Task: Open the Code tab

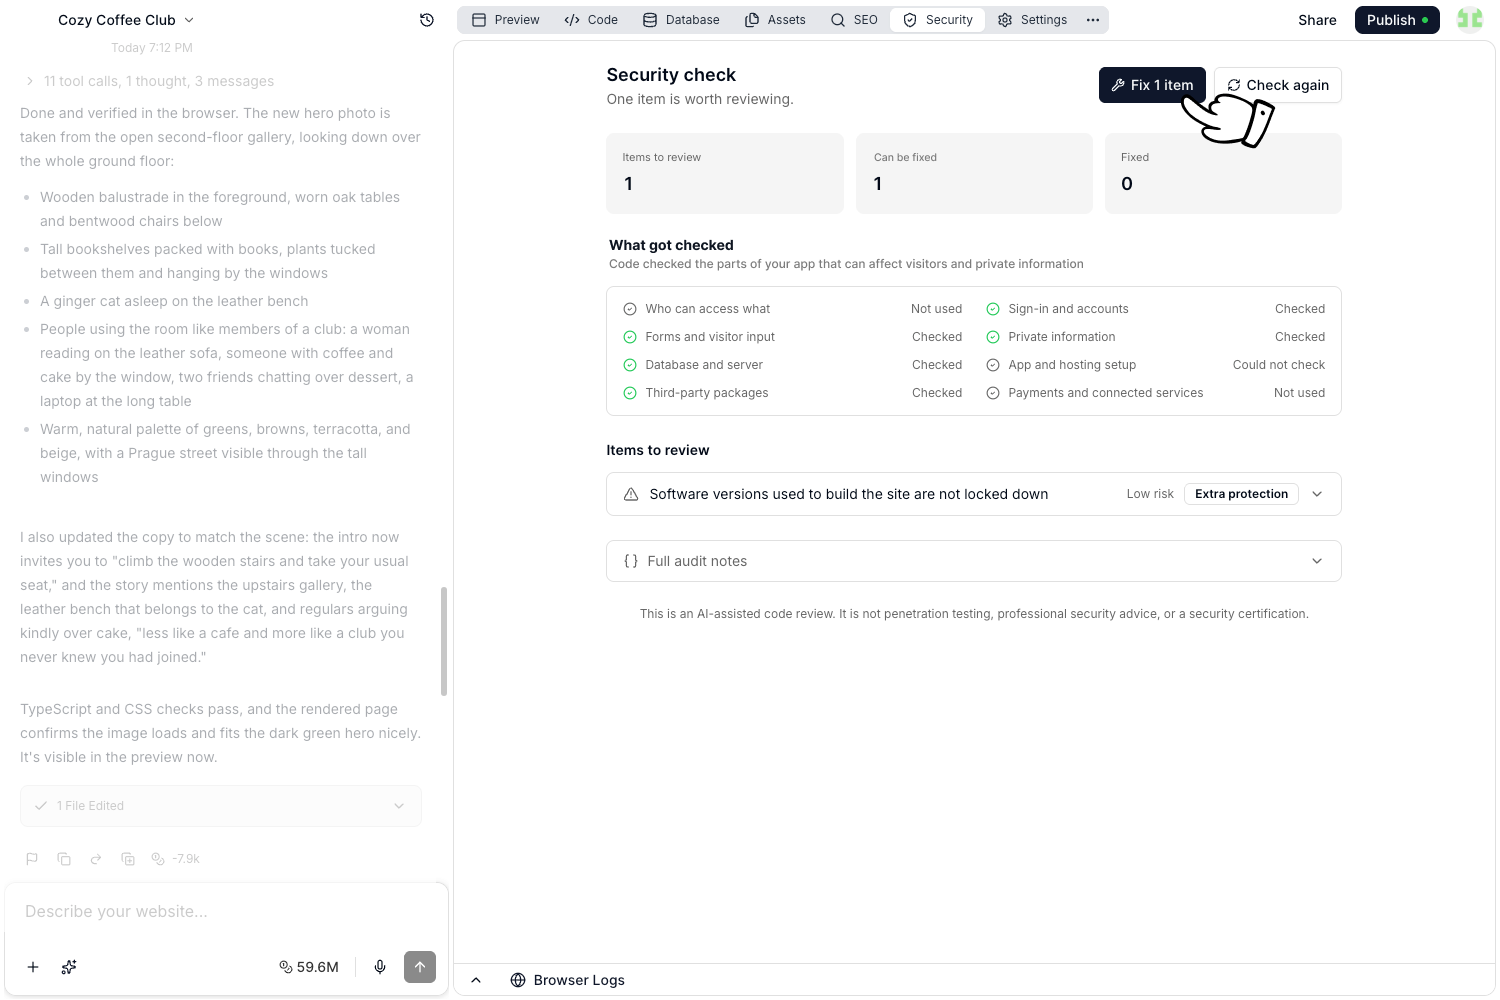Action: (591, 20)
